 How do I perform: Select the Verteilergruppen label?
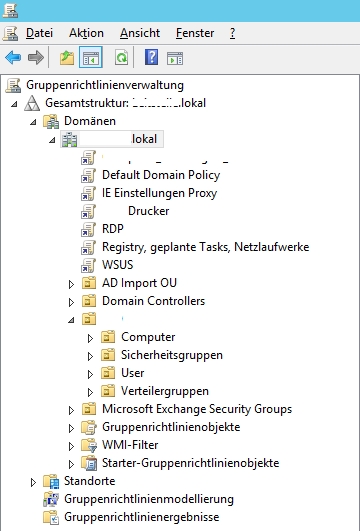(165, 391)
